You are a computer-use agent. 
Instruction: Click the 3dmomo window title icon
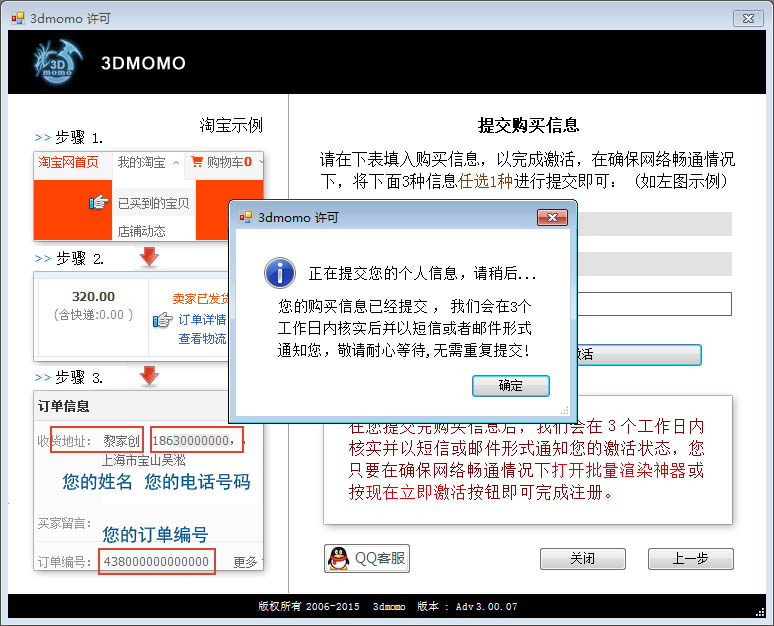(x=18, y=18)
